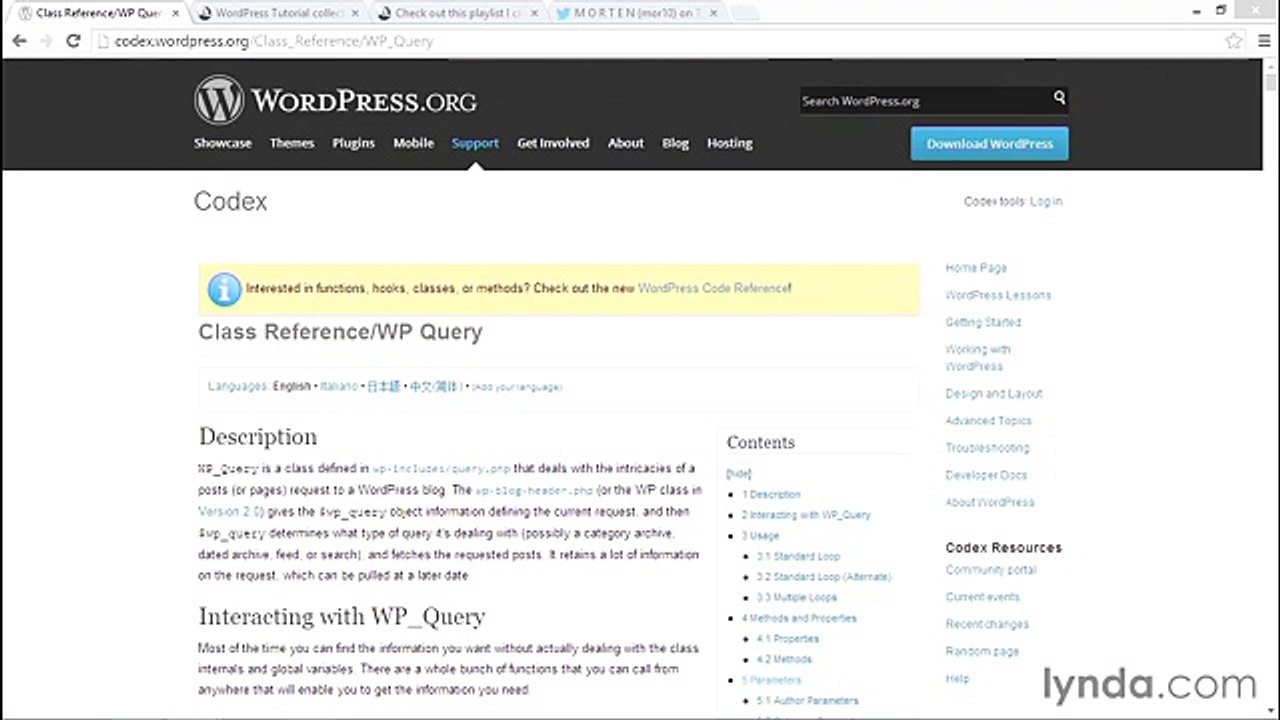Image resolution: width=1280 pixels, height=720 pixels.
Task: Jump to 4.2 Methods in Contents
Action: point(784,659)
